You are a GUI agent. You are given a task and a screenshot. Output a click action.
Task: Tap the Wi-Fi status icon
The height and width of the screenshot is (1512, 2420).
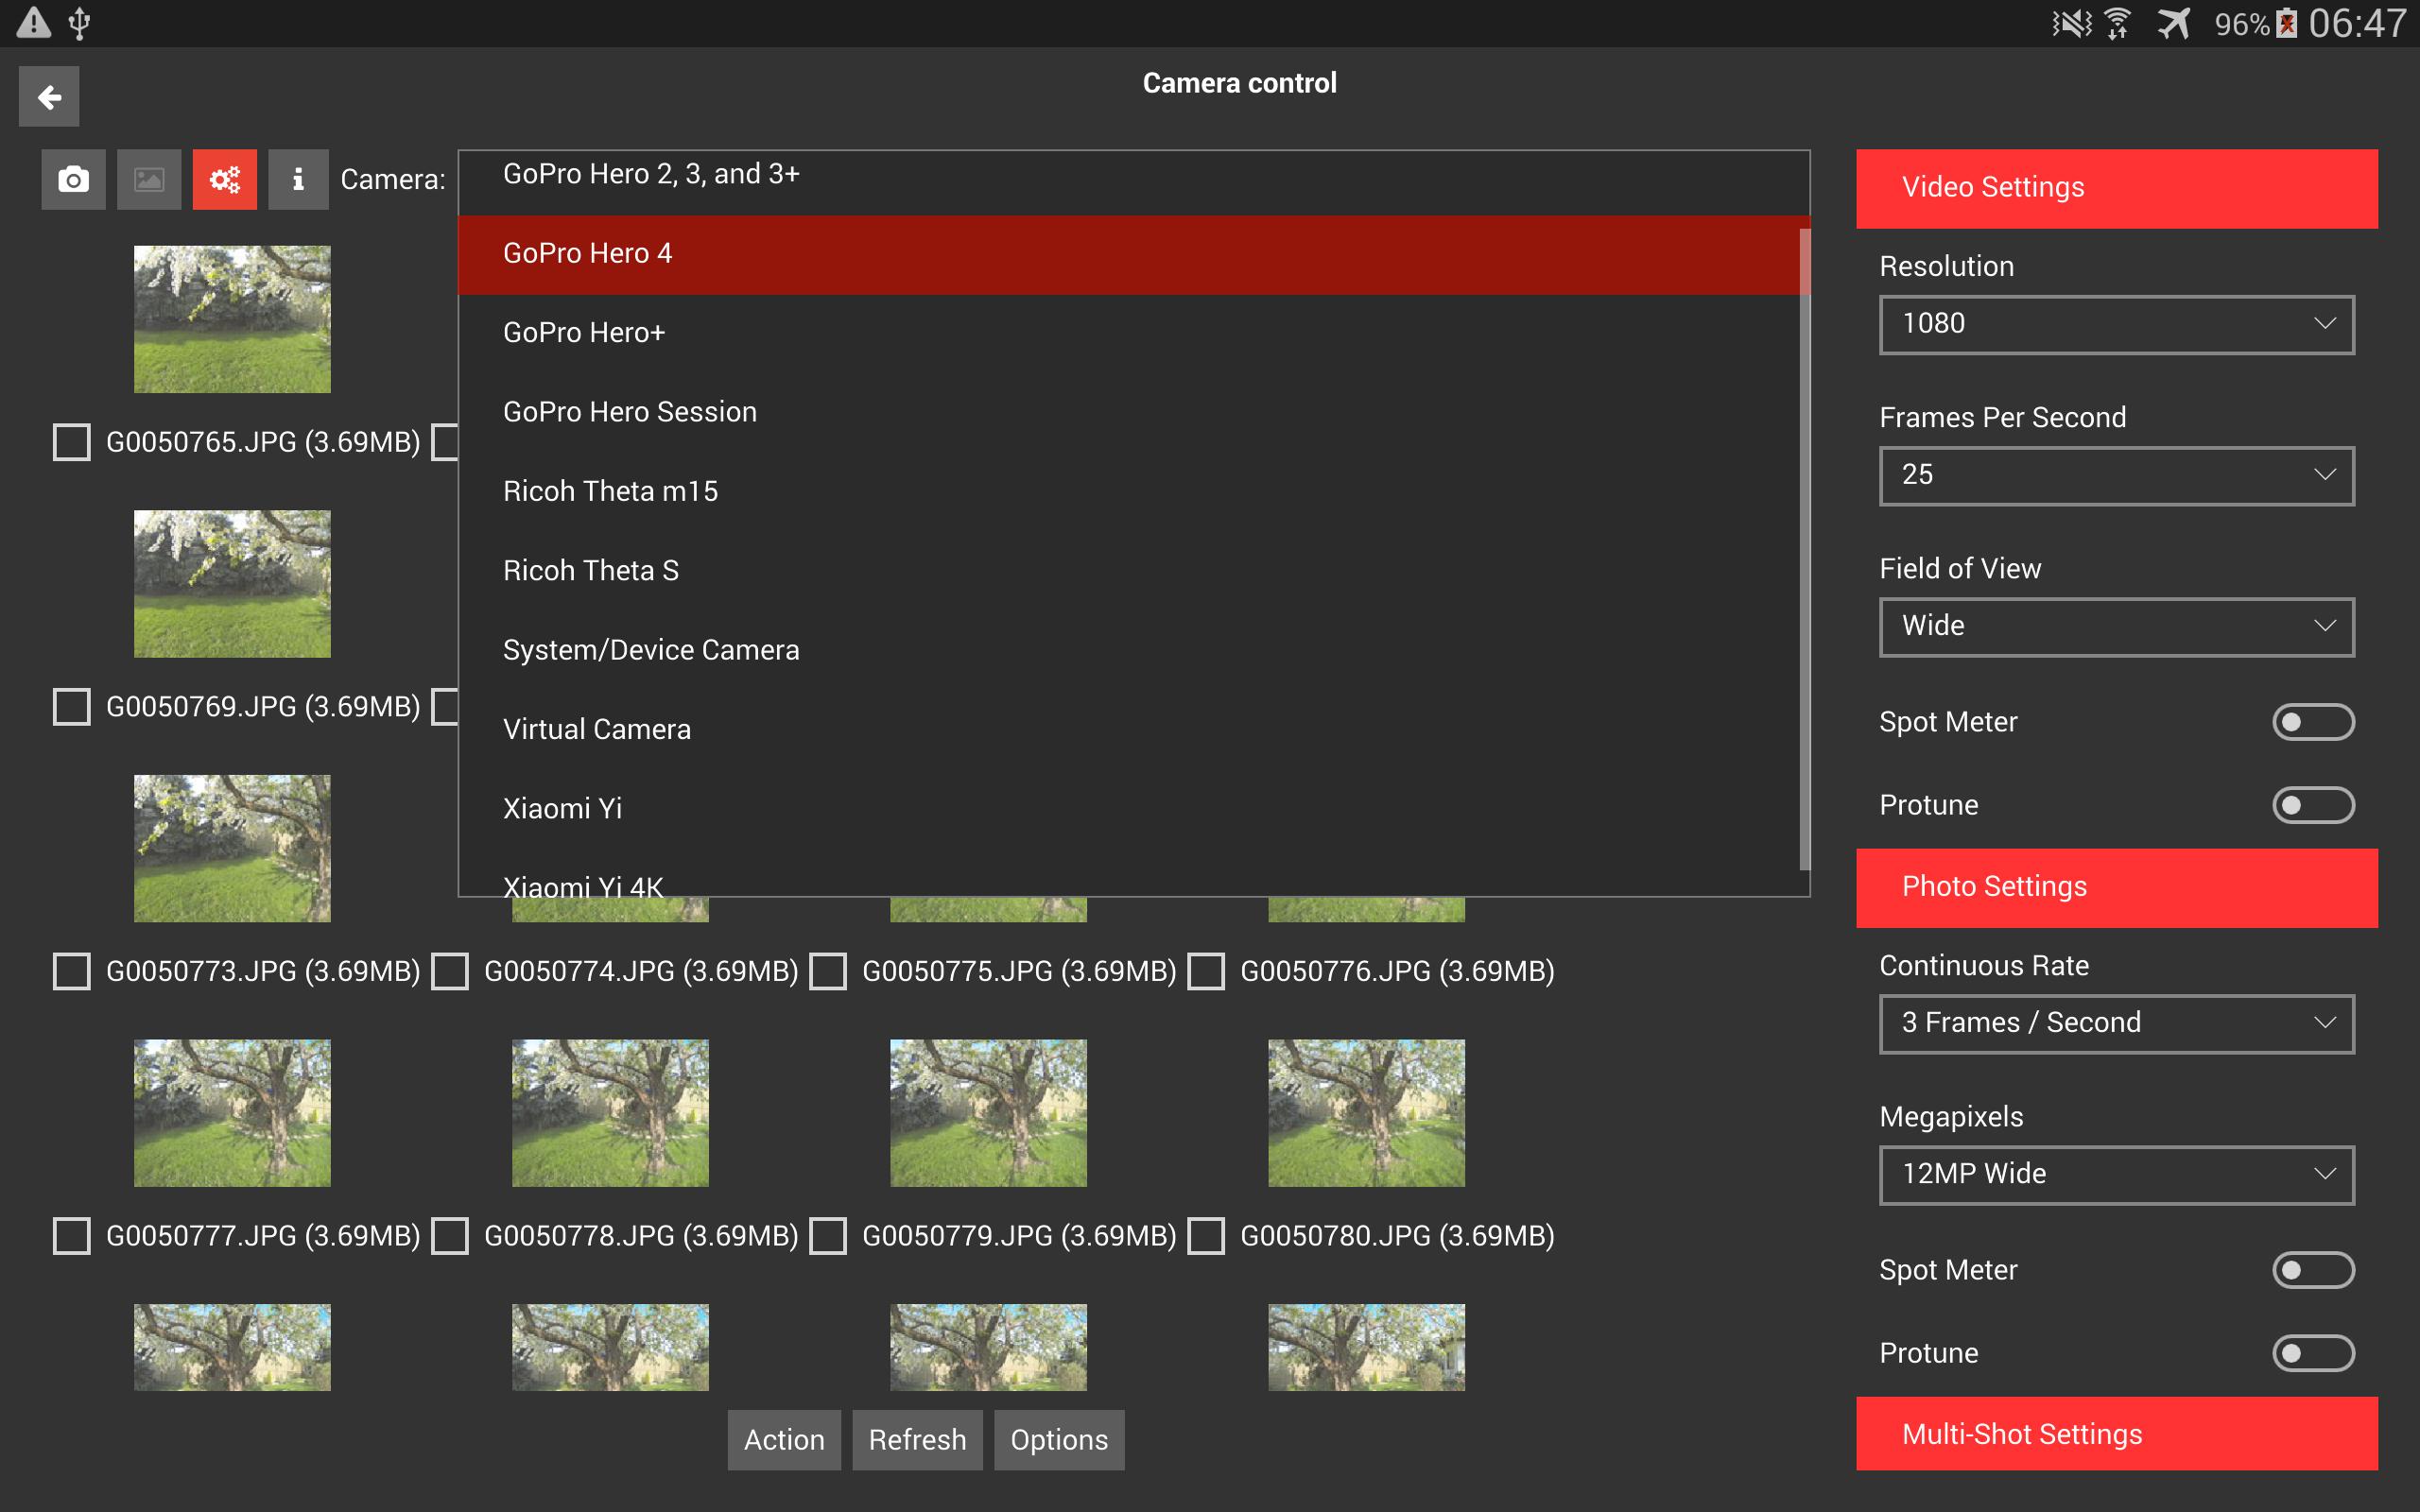click(2117, 23)
